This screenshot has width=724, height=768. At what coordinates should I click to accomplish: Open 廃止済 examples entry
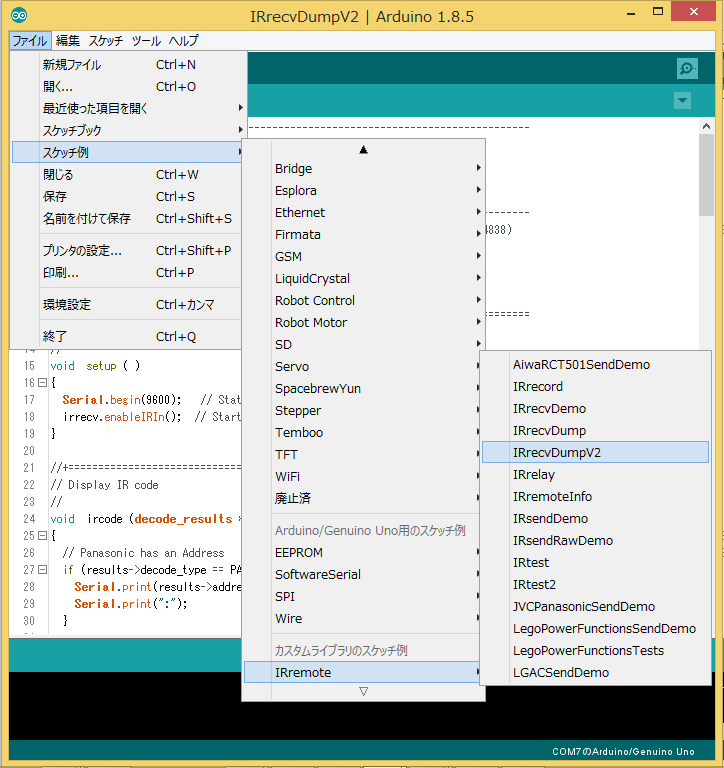pos(362,499)
